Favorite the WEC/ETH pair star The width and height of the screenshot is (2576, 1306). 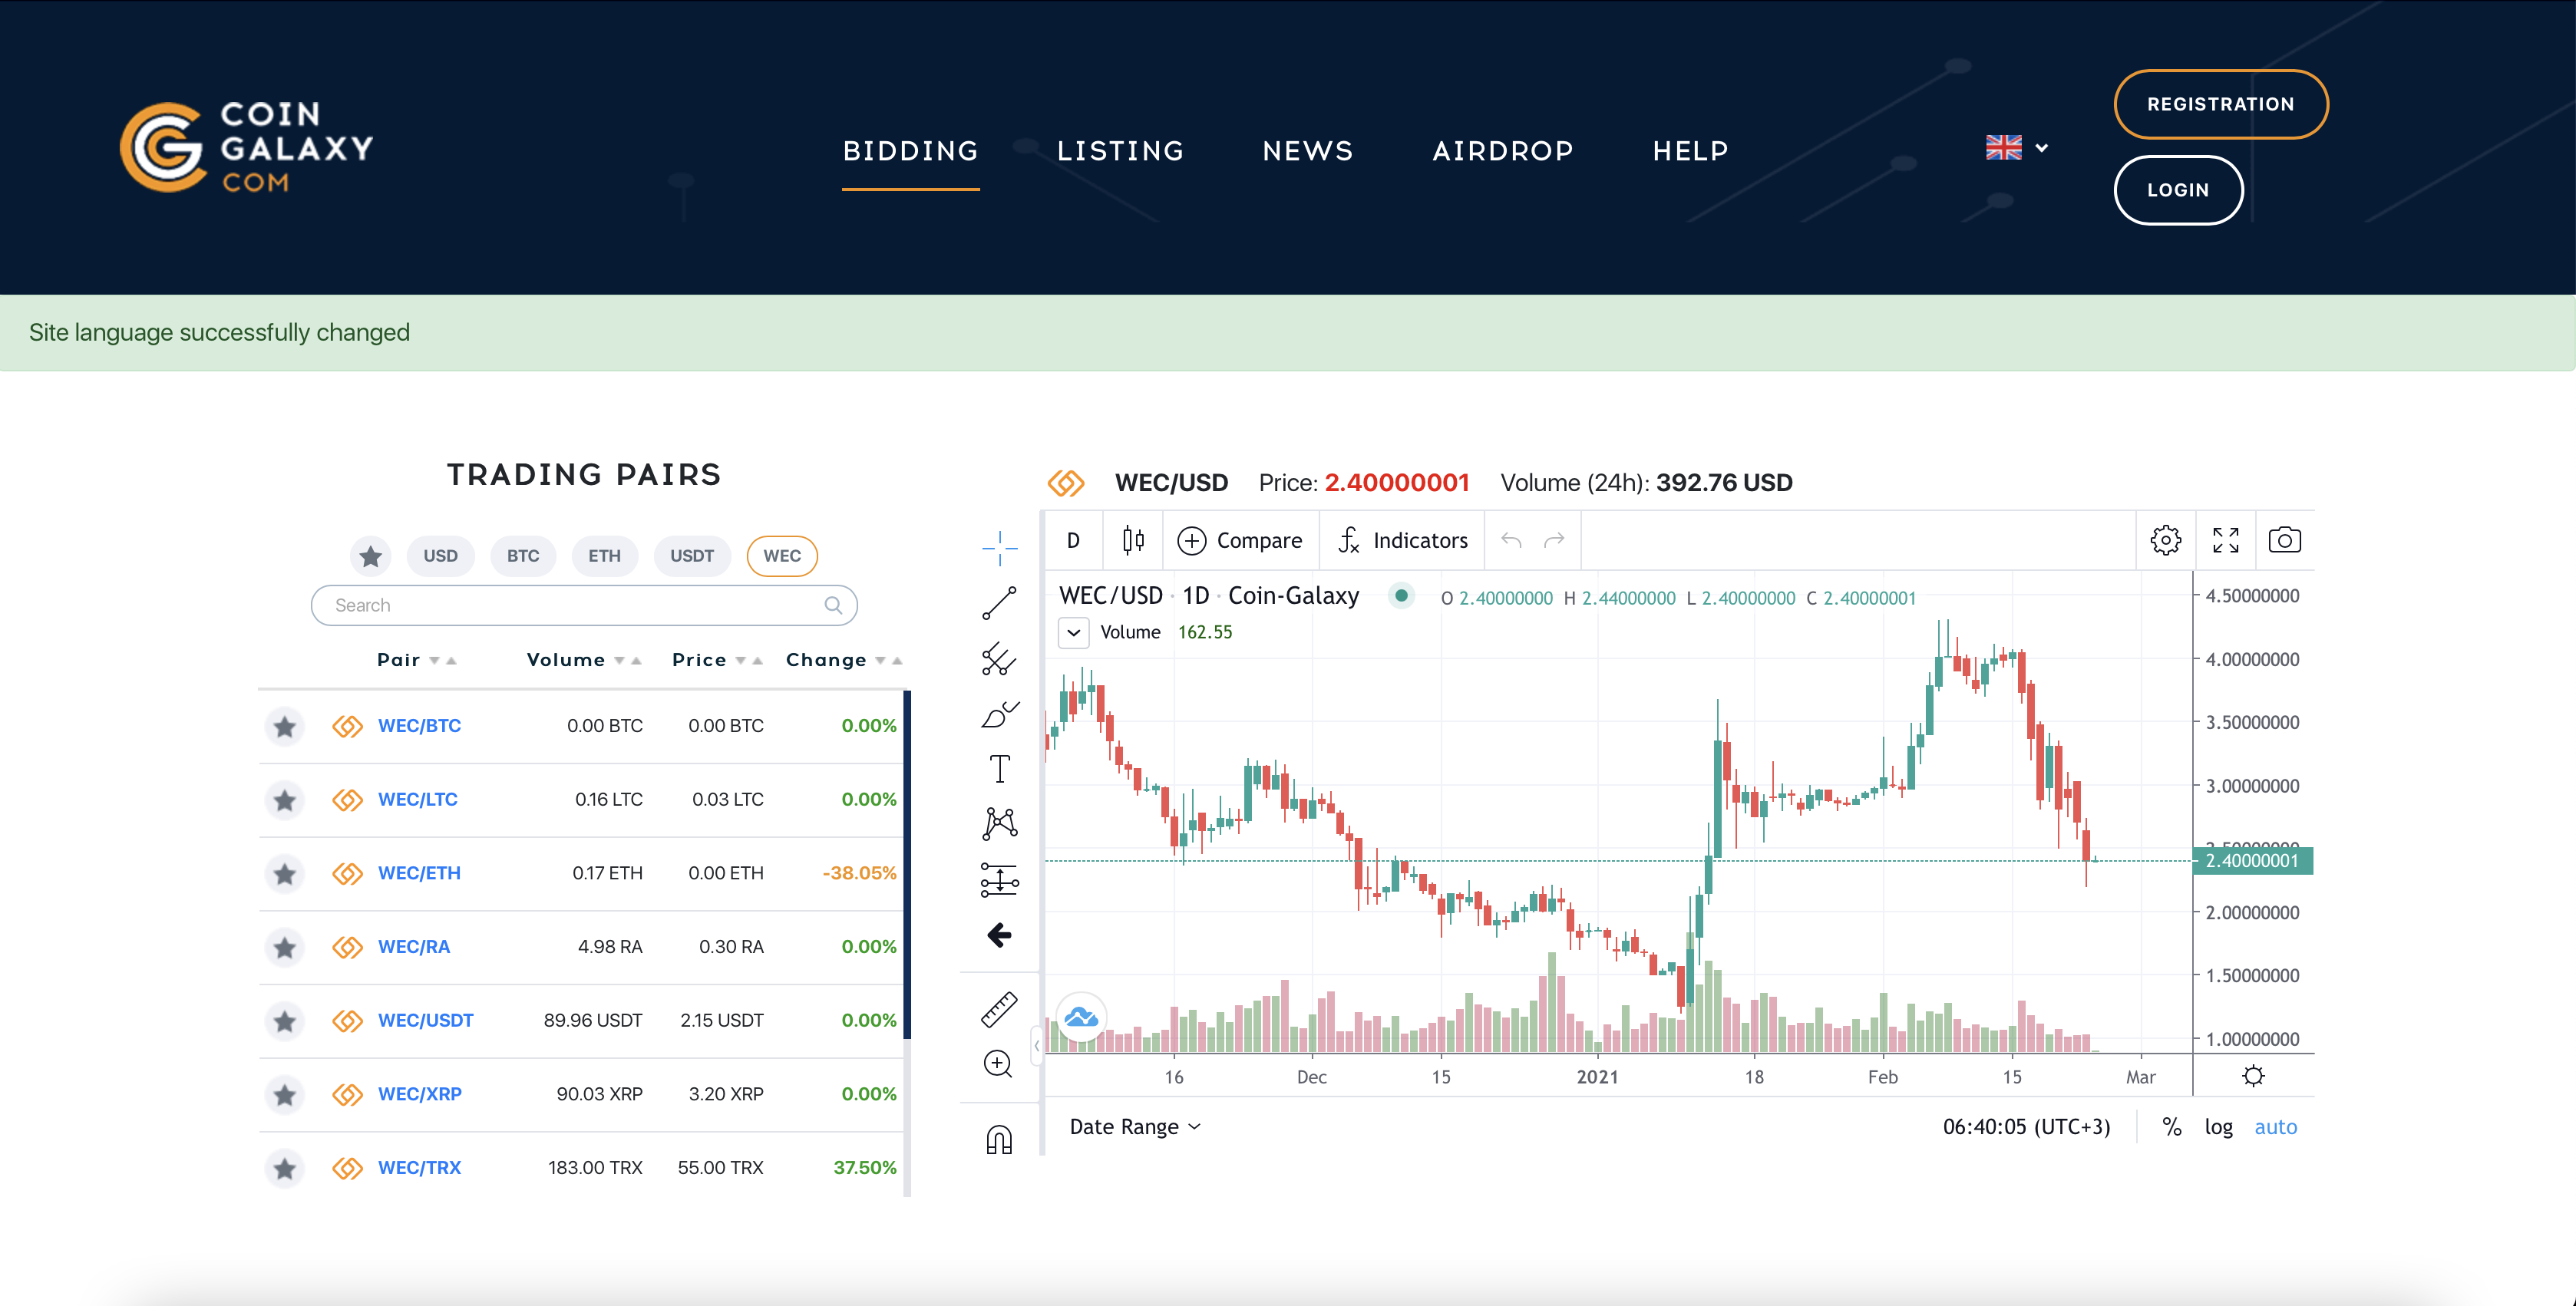pyautogui.click(x=285, y=873)
